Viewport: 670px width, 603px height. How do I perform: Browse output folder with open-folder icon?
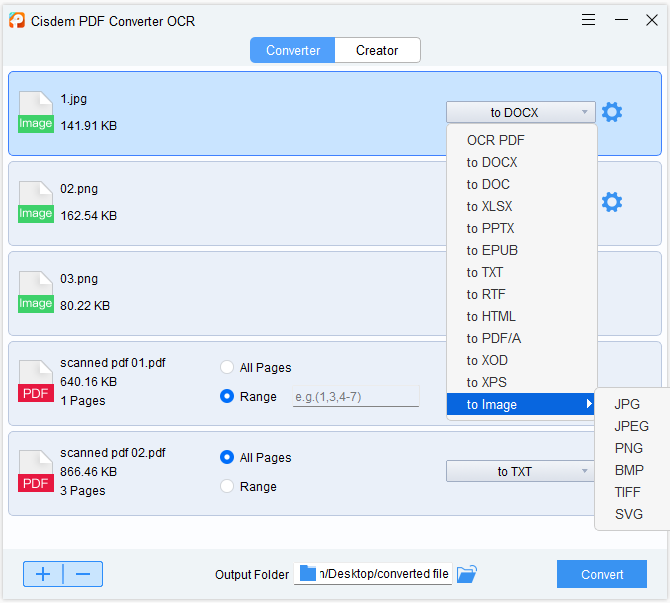pyautogui.click(x=467, y=574)
